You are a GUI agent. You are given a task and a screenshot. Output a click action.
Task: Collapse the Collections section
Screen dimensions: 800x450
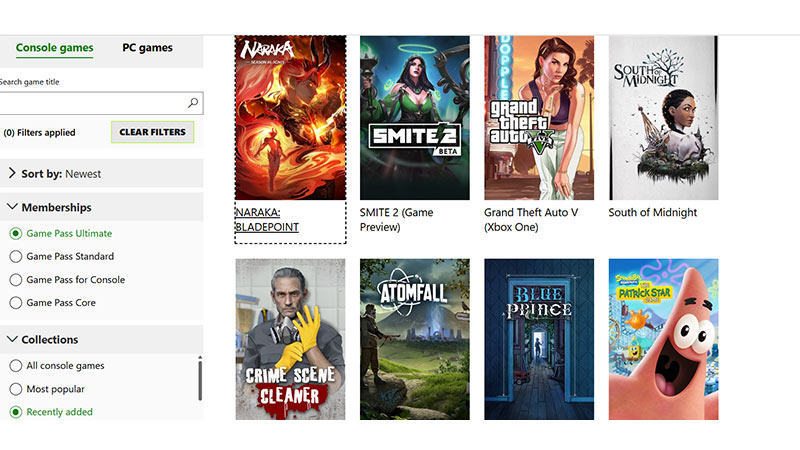tap(102, 339)
